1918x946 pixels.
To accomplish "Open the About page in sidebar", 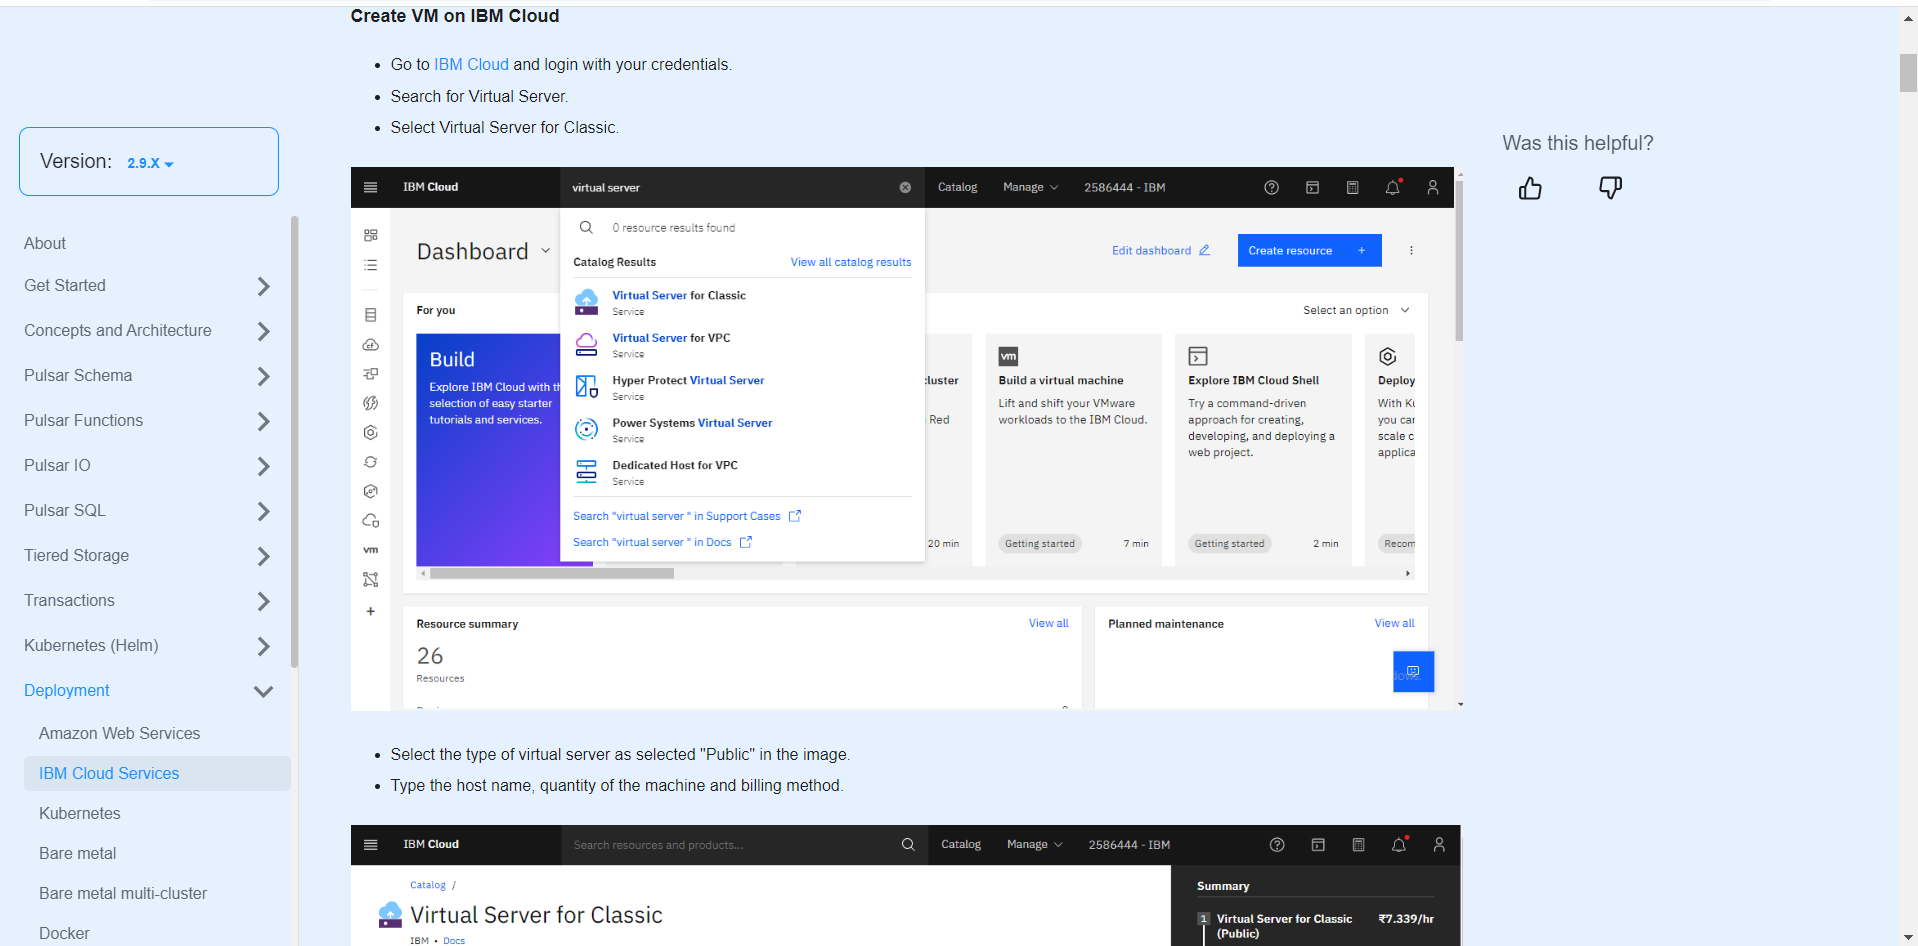I will click(45, 243).
